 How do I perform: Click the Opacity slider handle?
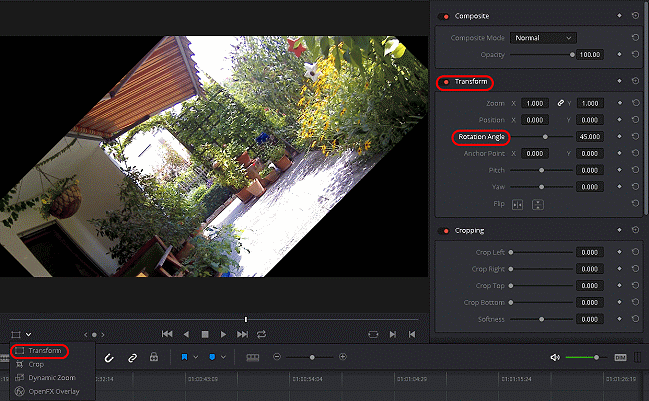click(x=572, y=55)
